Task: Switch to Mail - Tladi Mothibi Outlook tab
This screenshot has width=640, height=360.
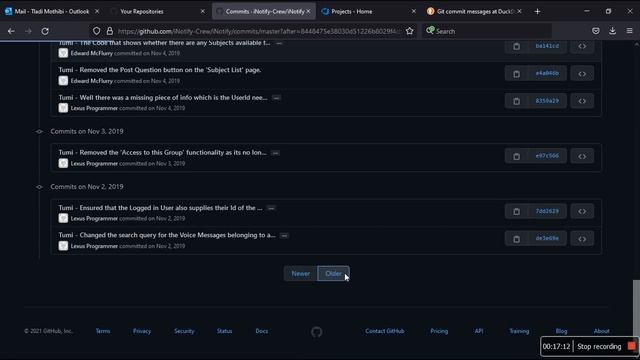Action: click(51, 11)
